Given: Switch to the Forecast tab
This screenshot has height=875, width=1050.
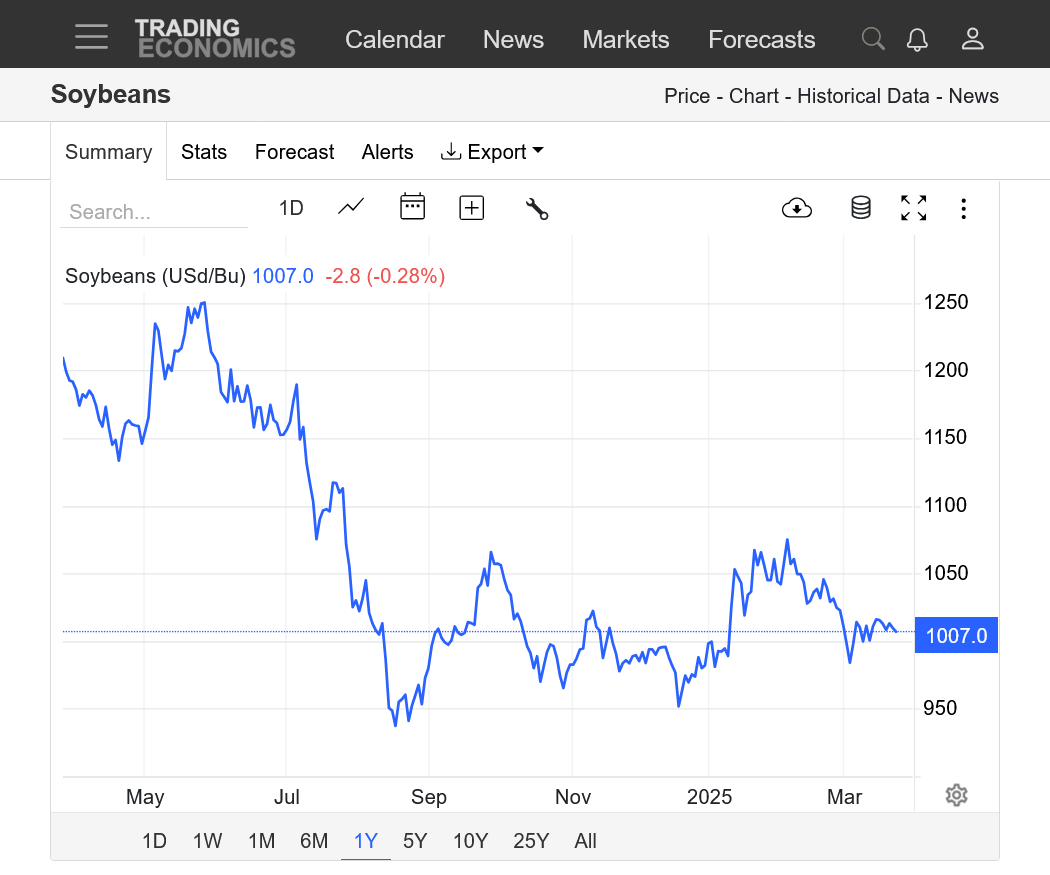Looking at the screenshot, I should 294,152.
